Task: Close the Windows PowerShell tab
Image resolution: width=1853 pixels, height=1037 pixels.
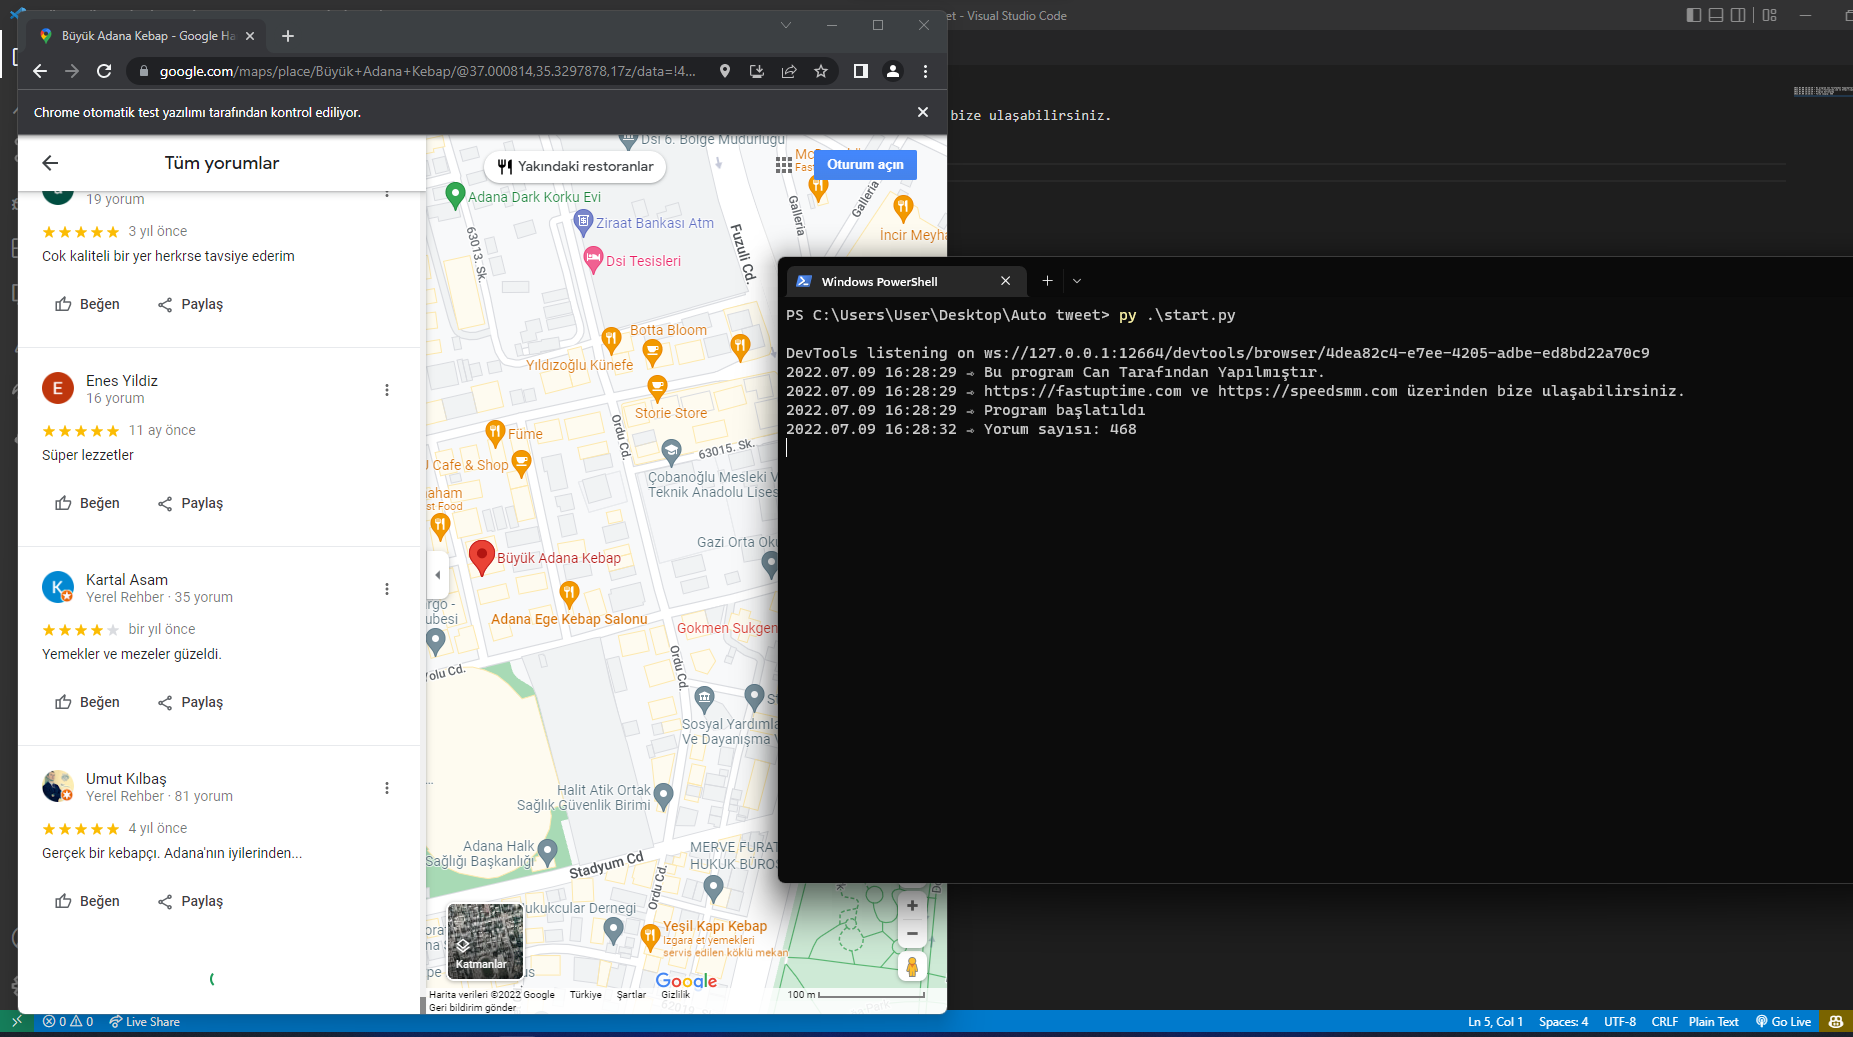Action: (1006, 281)
